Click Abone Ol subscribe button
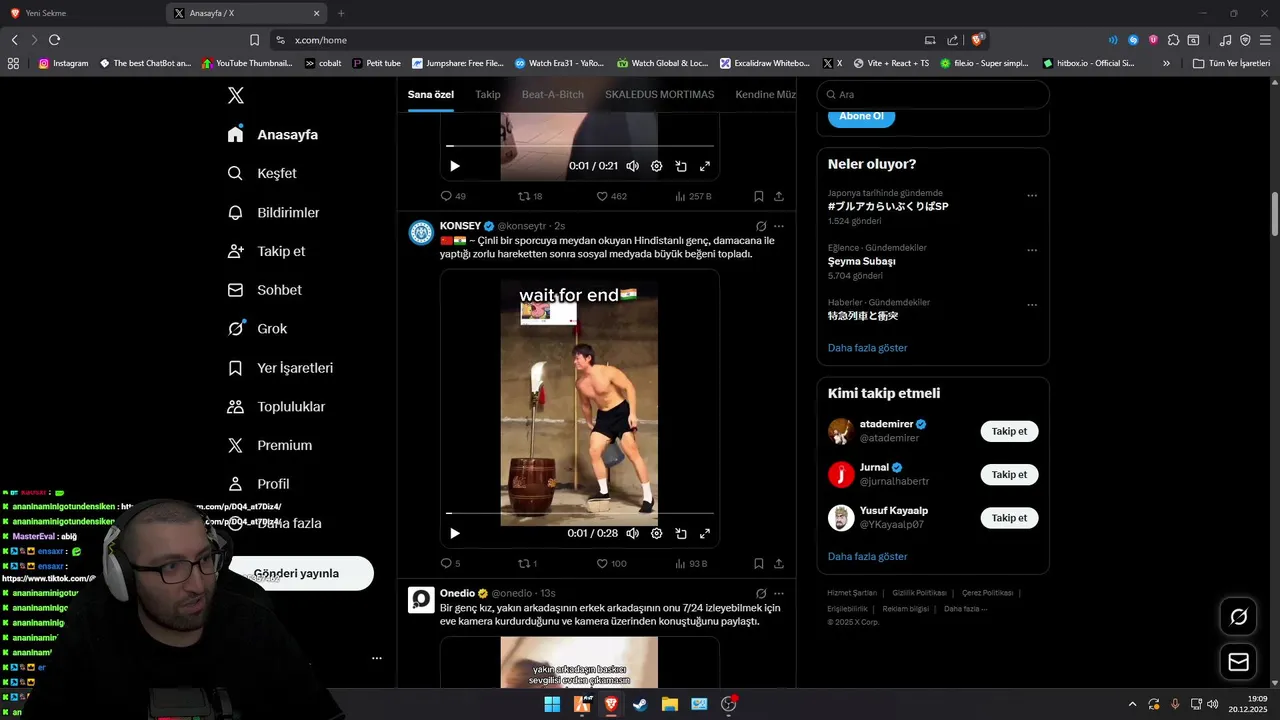The width and height of the screenshot is (1280, 720). [x=861, y=116]
